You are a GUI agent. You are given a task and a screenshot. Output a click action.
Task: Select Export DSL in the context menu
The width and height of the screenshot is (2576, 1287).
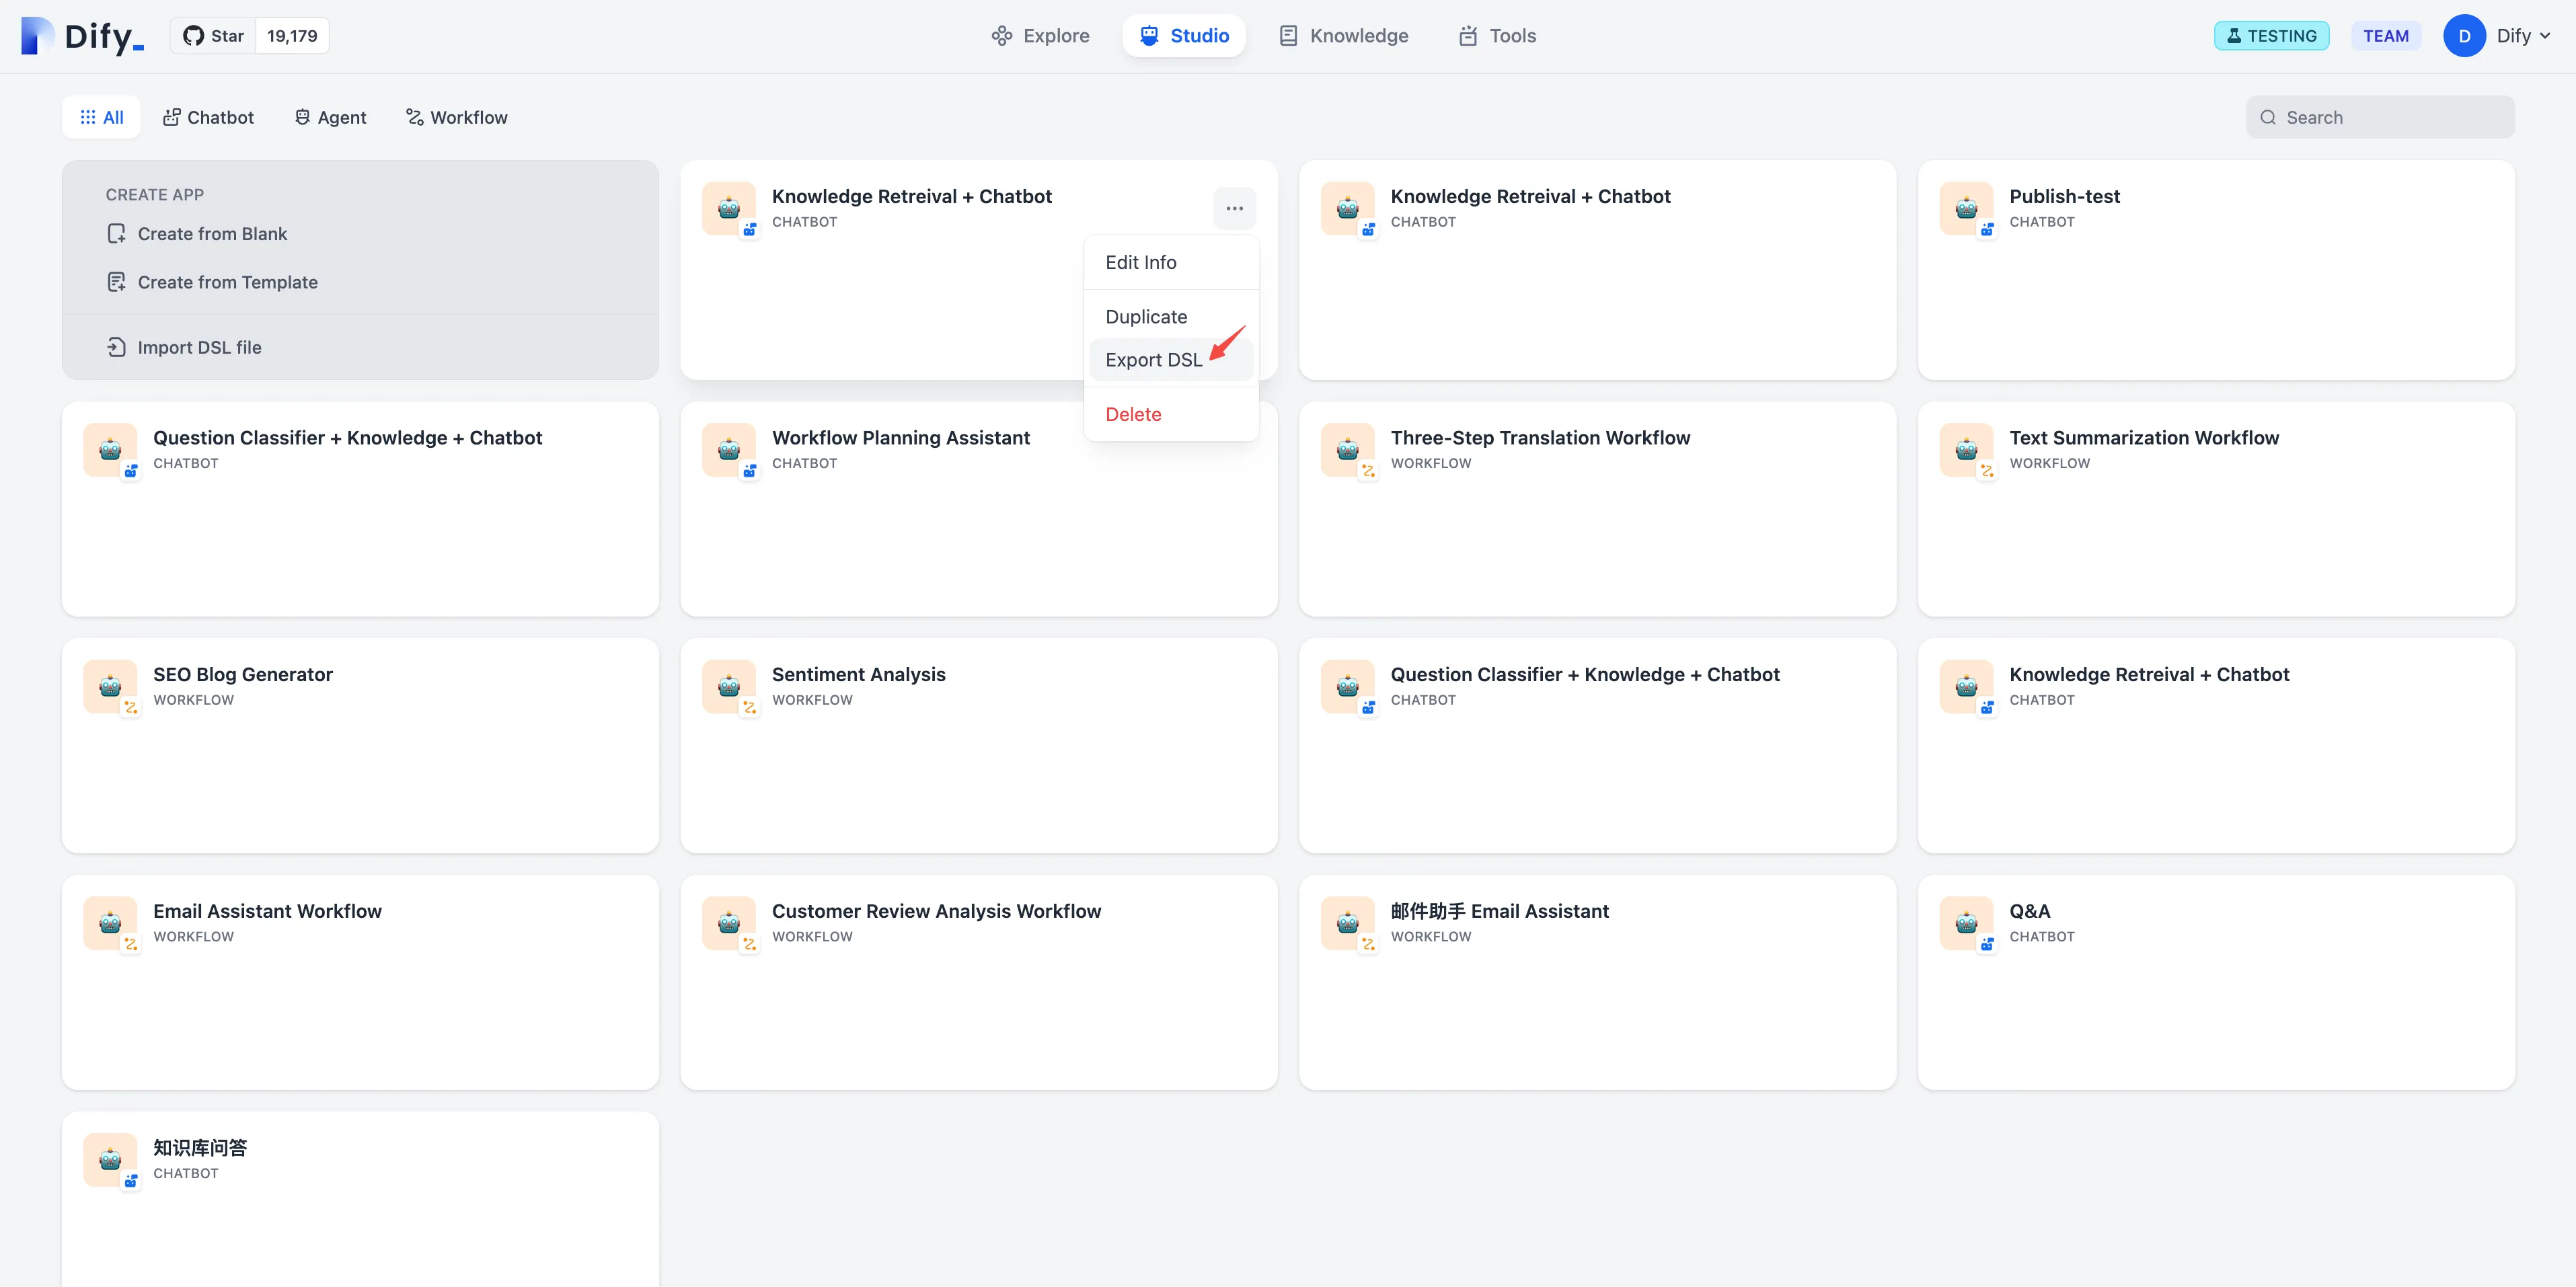pyautogui.click(x=1153, y=360)
